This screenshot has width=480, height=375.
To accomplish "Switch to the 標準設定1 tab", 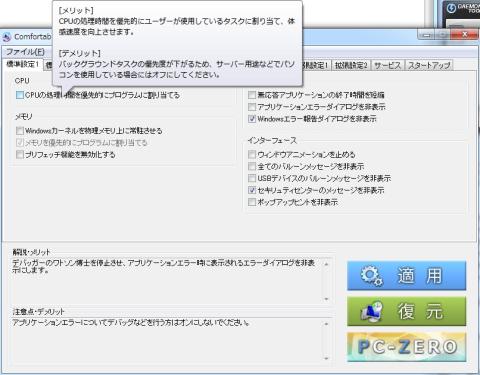I will click(x=22, y=64).
